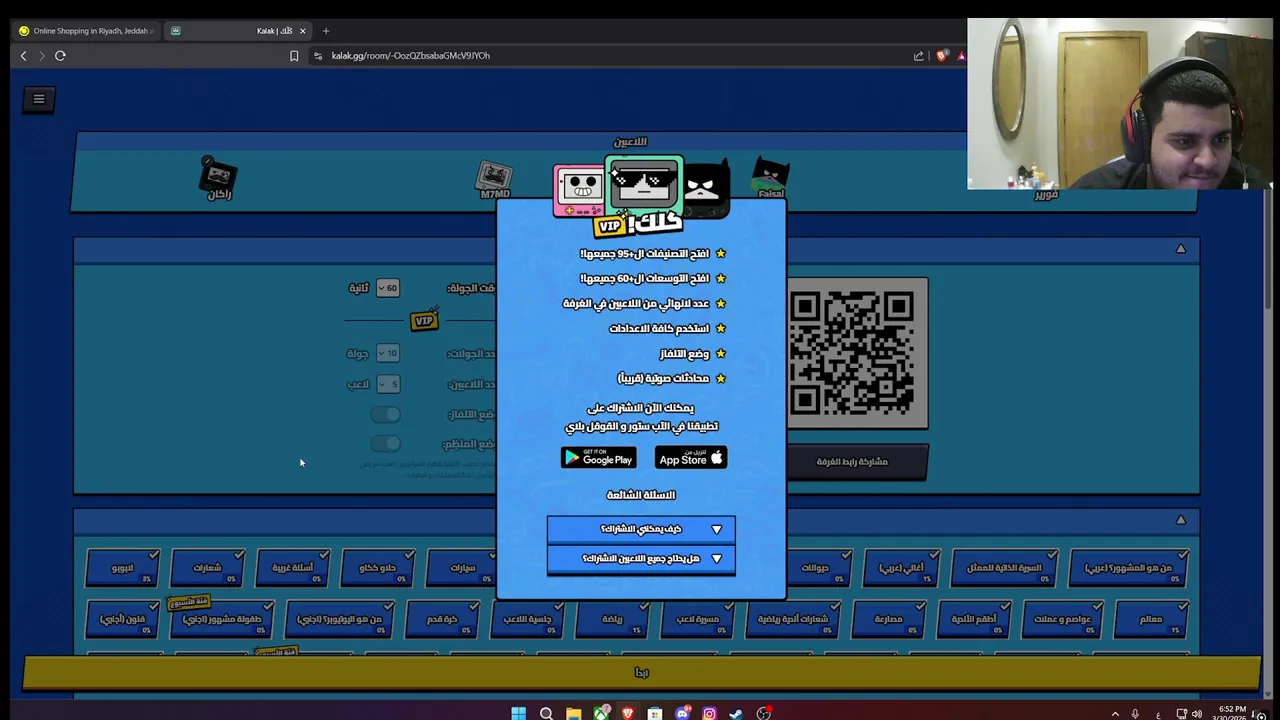Toggle the أسئلة غريبة category checkbox

[x=322, y=555]
